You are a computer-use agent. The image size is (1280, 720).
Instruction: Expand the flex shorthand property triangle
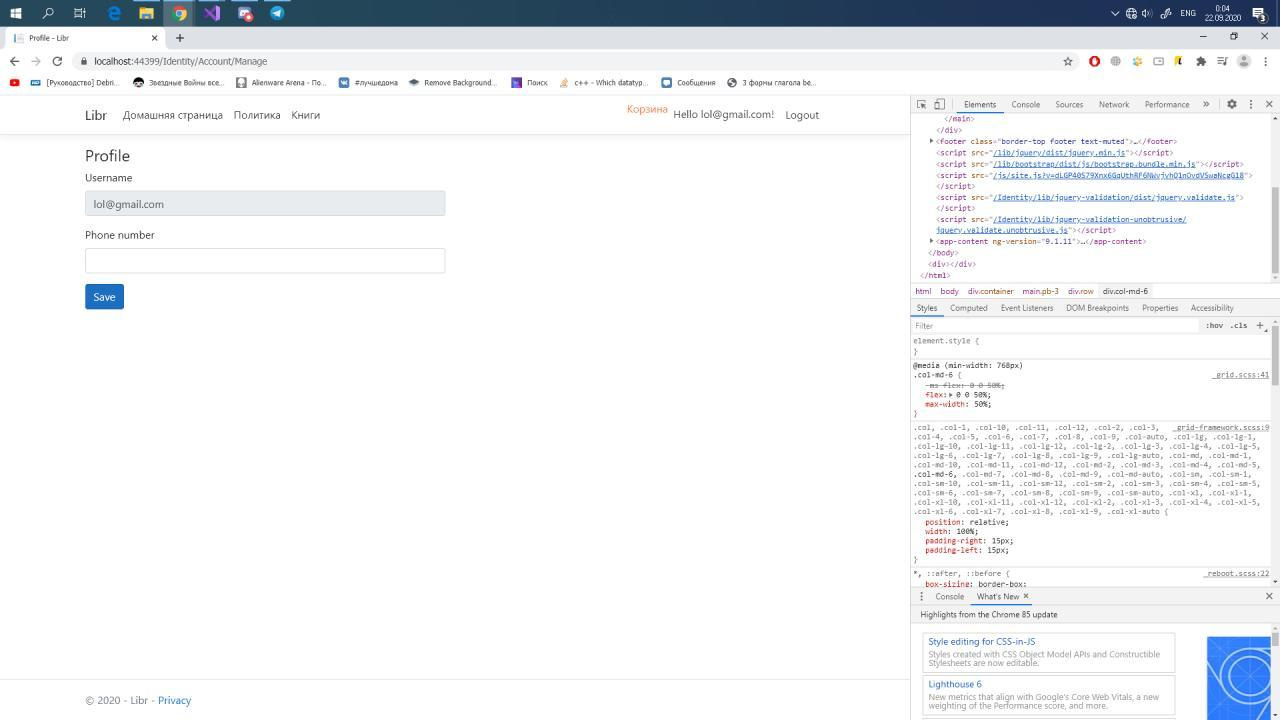coord(952,394)
